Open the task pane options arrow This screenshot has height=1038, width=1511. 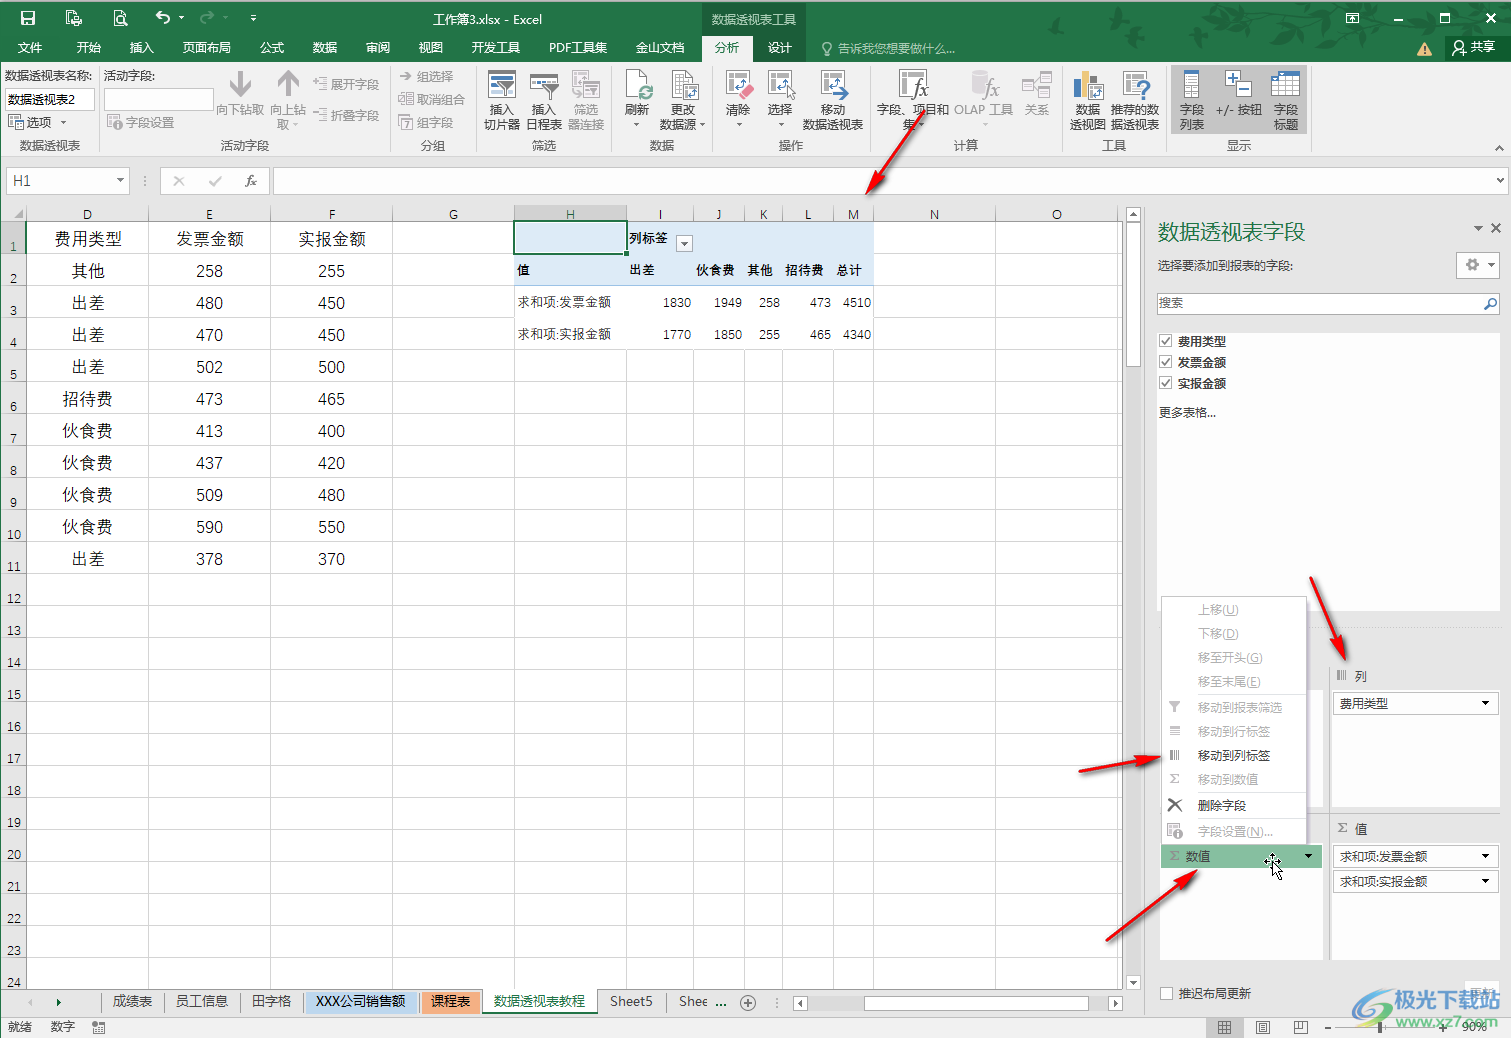(1478, 228)
